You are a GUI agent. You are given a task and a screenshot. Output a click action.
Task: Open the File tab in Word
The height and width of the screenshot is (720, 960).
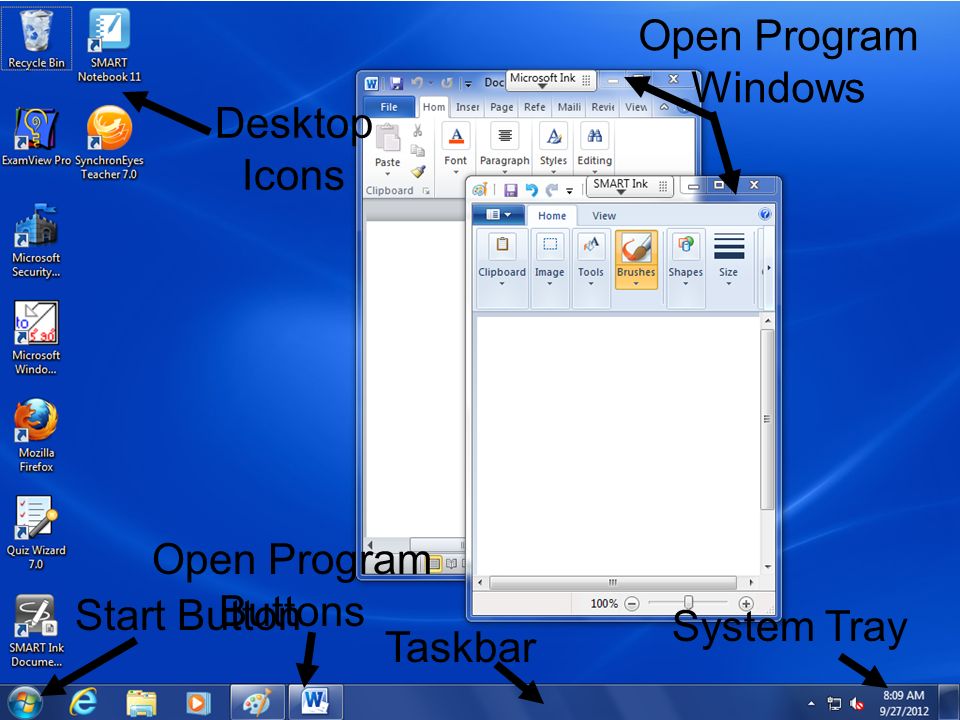point(389,106)
